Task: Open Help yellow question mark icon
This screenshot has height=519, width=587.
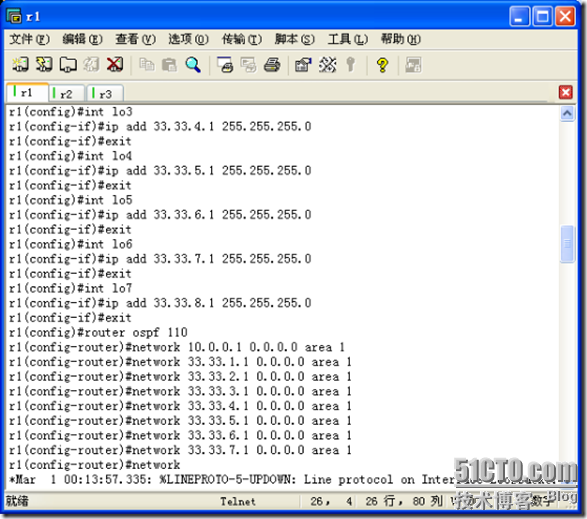Action: (x=383, y=65)
